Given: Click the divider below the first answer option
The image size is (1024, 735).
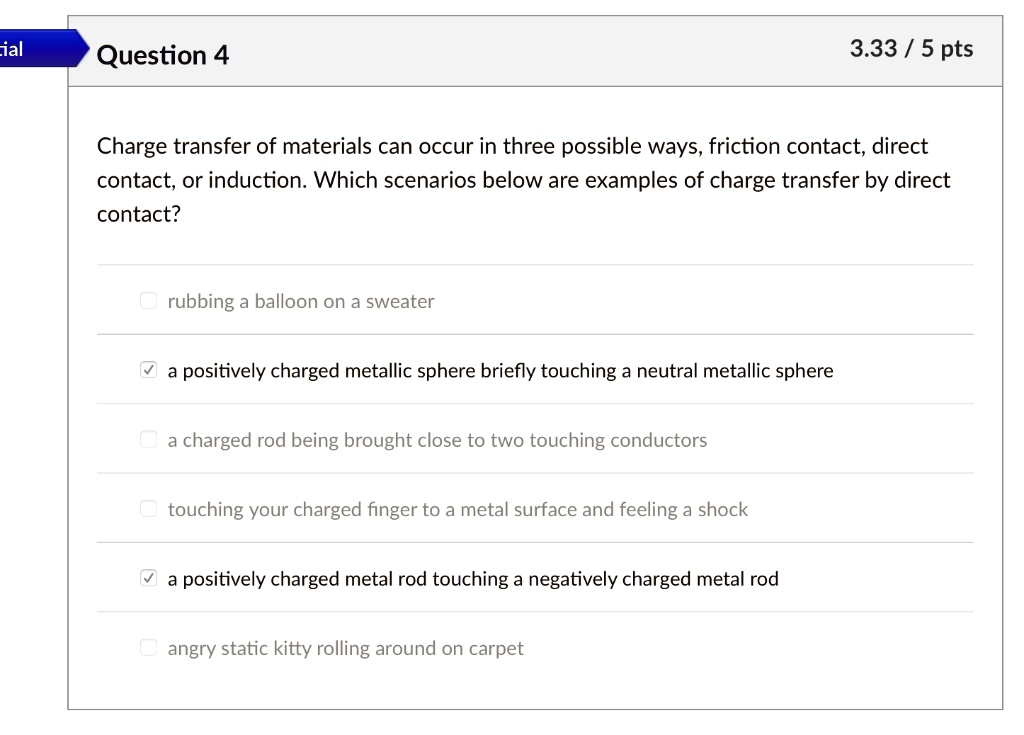Looking at the screenshot, I should tap(535, 334).
